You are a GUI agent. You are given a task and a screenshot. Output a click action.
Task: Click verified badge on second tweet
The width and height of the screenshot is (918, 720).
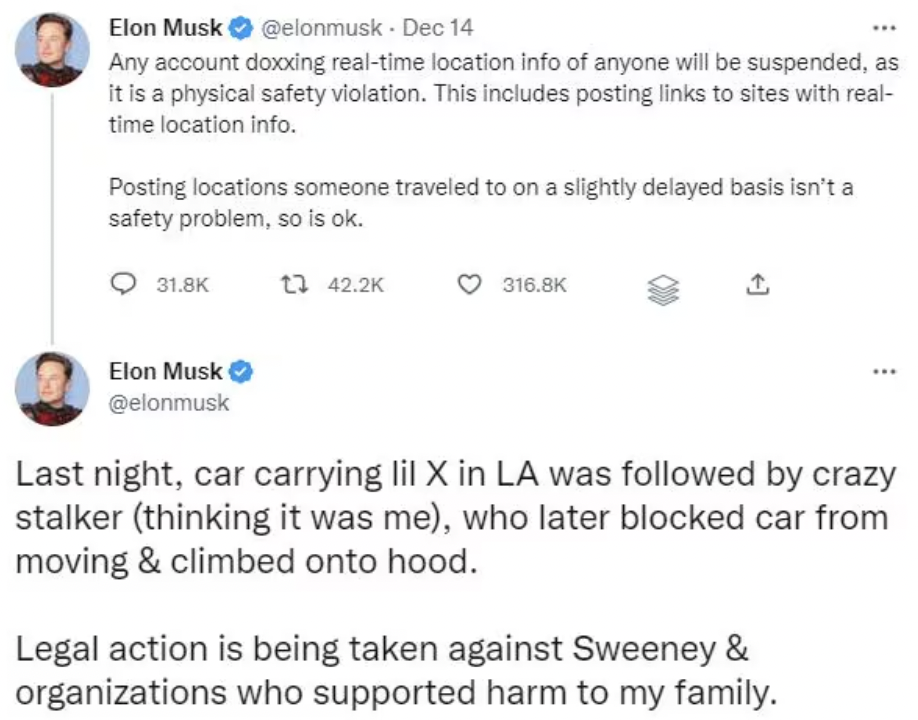pyautogui.click(x=241, y=372)
